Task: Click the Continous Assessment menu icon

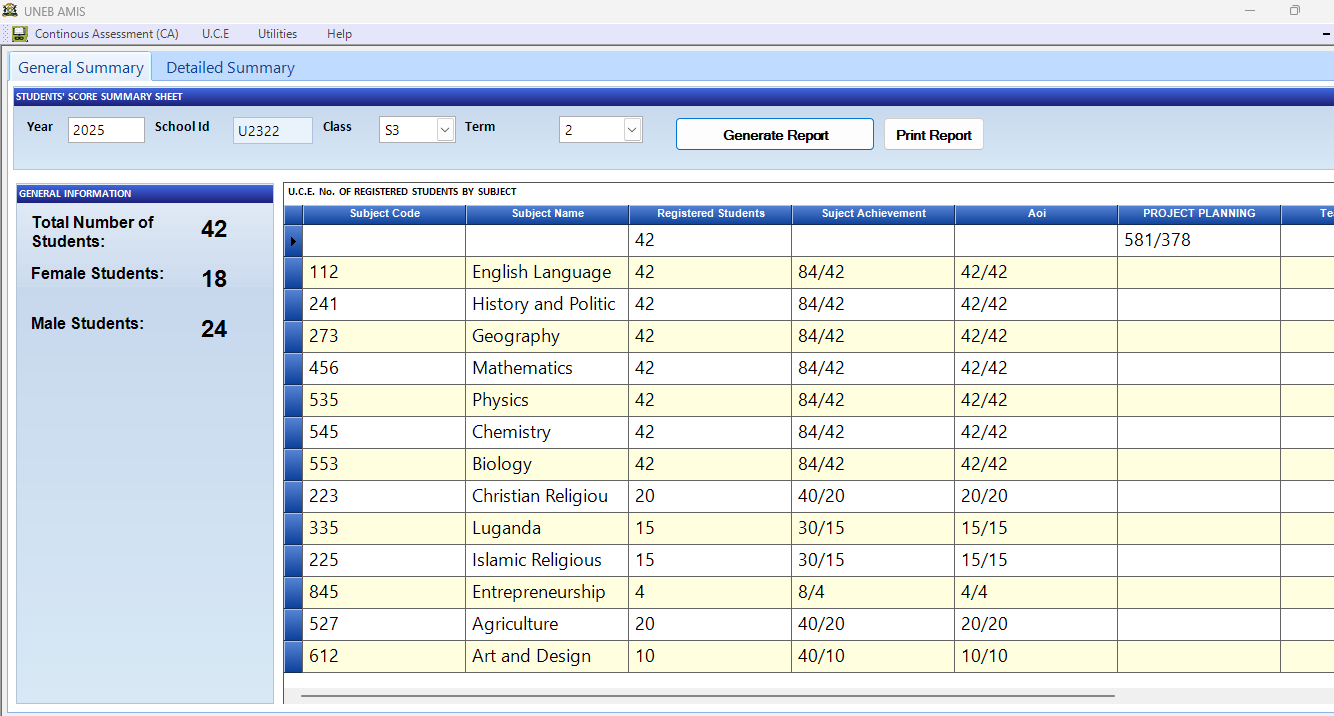Action: tap(18, 33)
